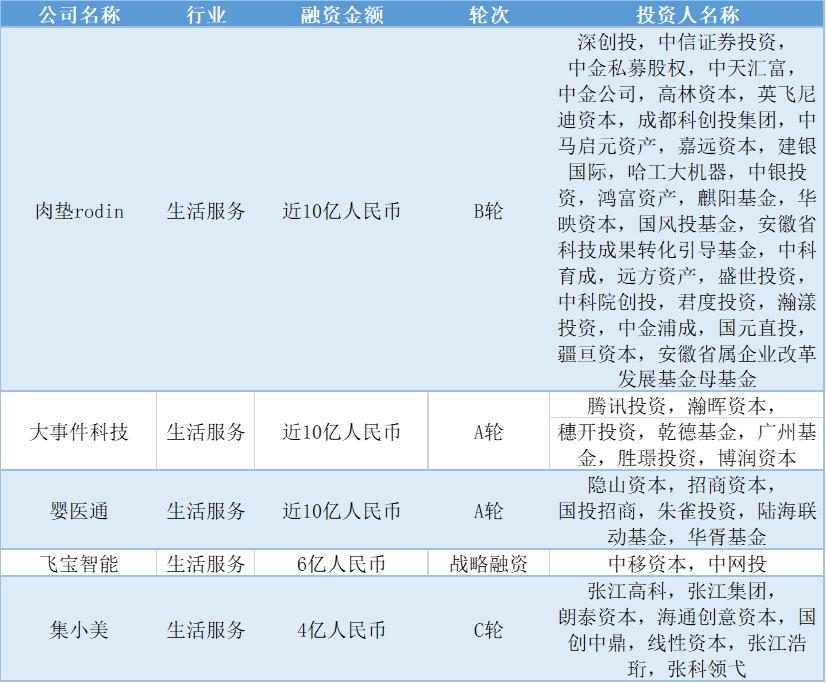Select the 战略融资 round cell
826x683 pixels.
(x=489, y=564)
